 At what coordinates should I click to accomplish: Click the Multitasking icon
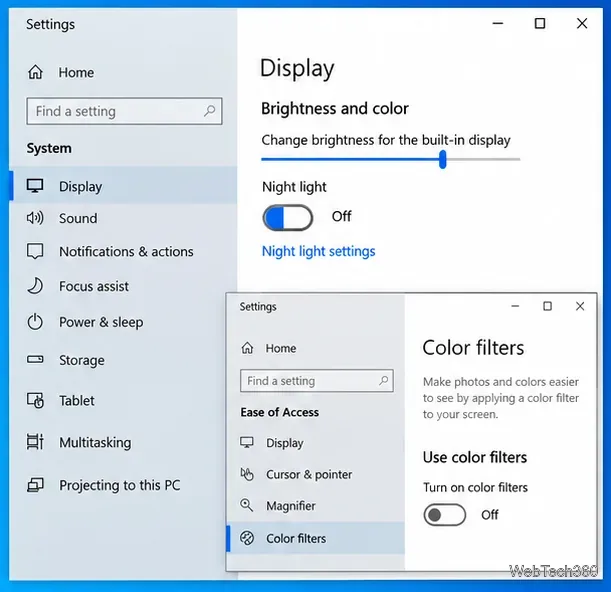coord(35,442)
